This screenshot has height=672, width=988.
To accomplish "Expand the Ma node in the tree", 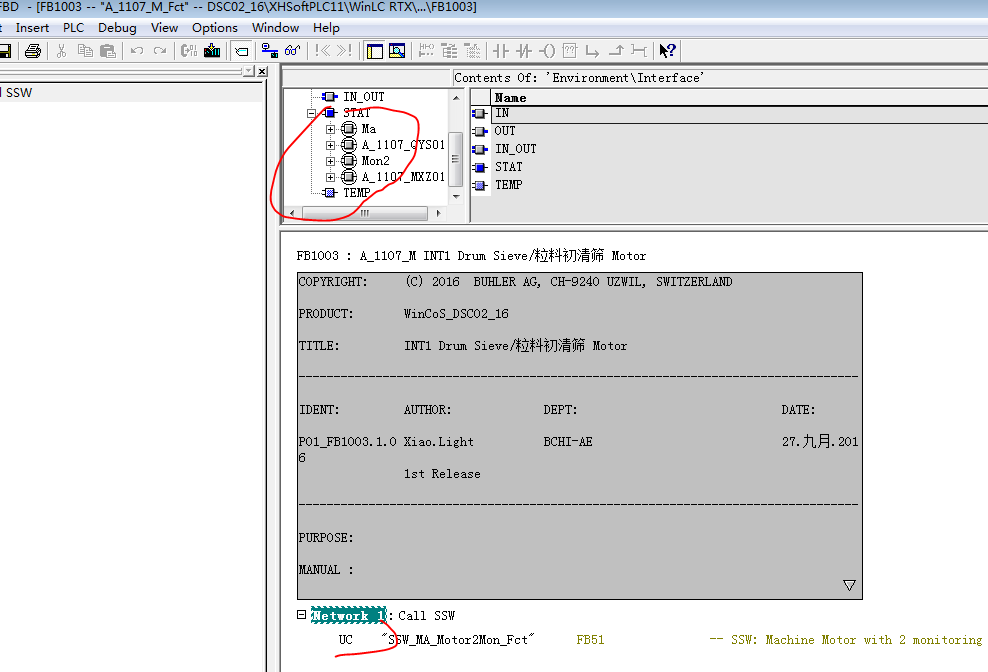I will tap(330, 129).
